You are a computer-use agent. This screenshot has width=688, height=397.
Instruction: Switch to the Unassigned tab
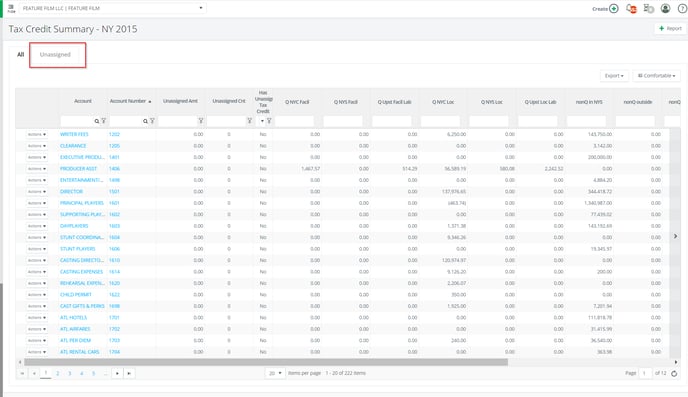55,55
